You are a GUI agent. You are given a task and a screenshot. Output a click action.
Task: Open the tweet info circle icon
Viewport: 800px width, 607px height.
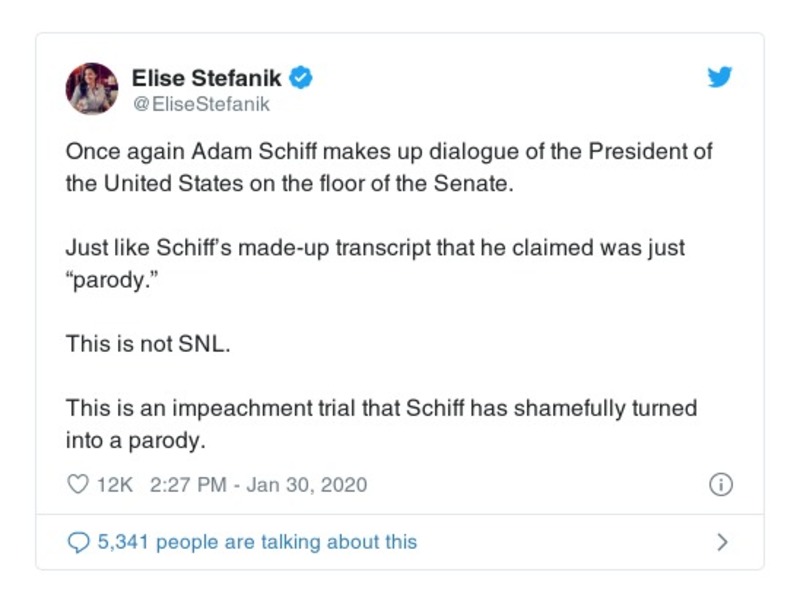(720, 485)
